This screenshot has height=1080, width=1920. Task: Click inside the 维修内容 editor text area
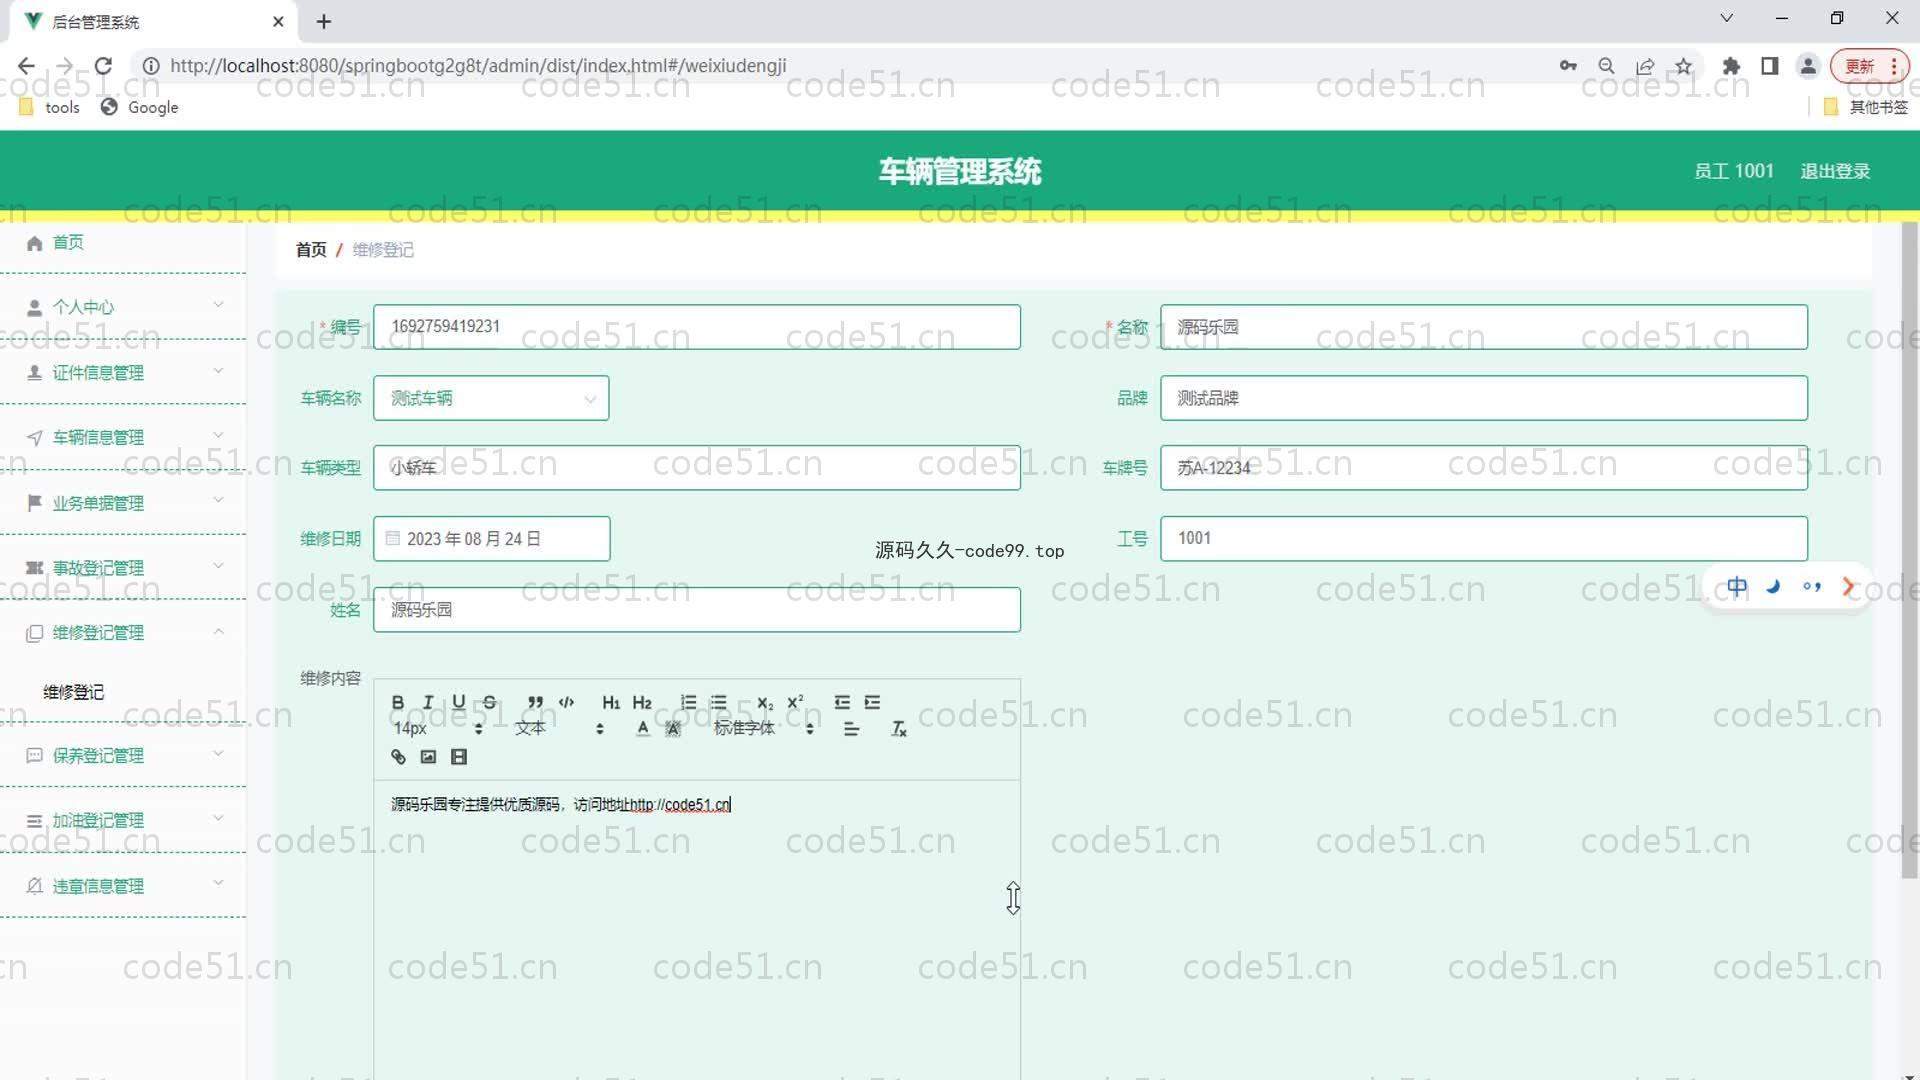(697, 930)
